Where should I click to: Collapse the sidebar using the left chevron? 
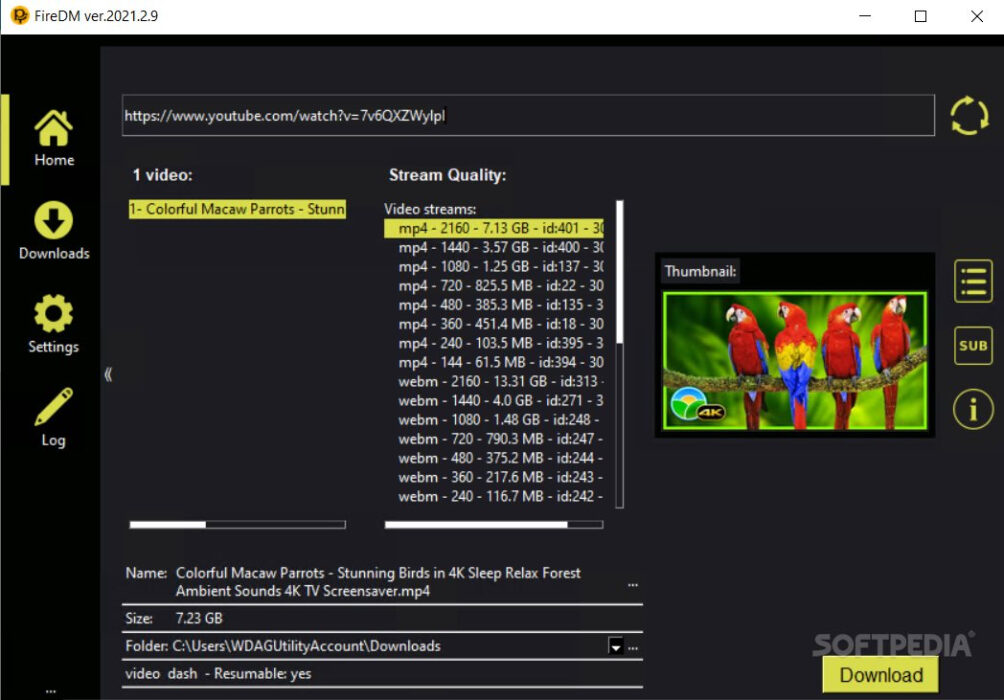[x=108, y=374]
